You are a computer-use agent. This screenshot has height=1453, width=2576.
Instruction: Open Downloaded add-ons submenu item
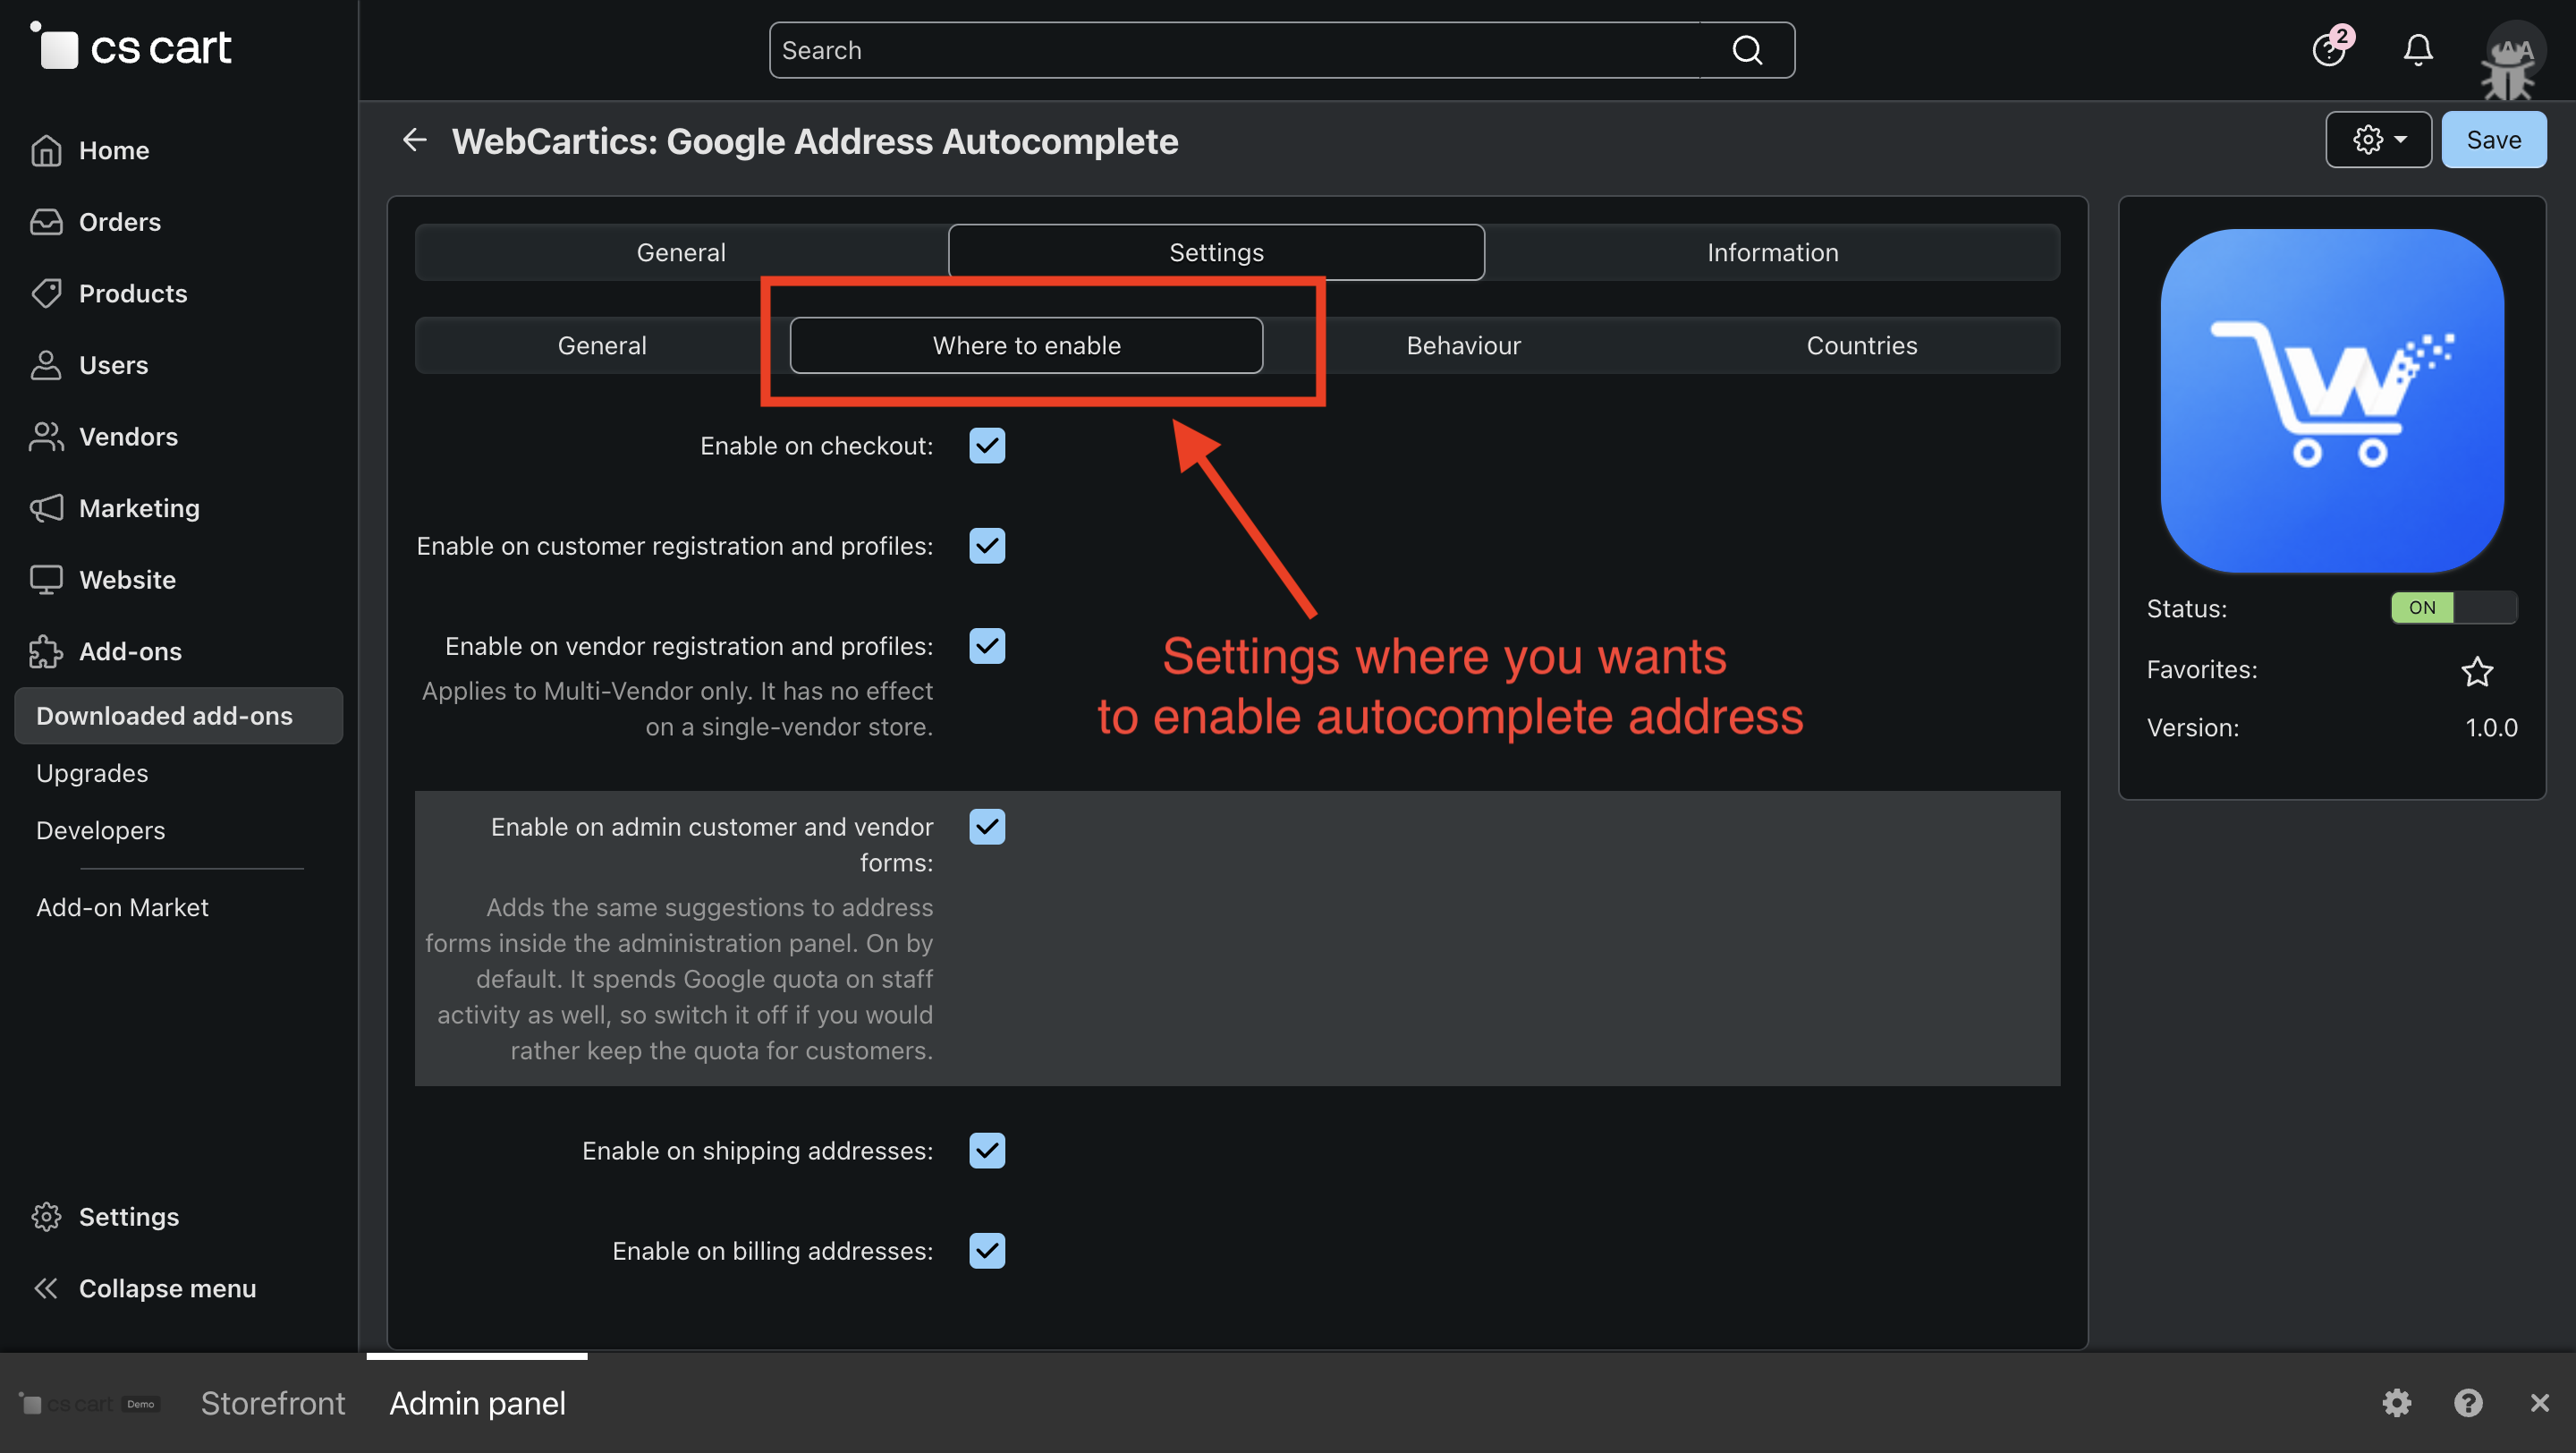tap(178, 715)
